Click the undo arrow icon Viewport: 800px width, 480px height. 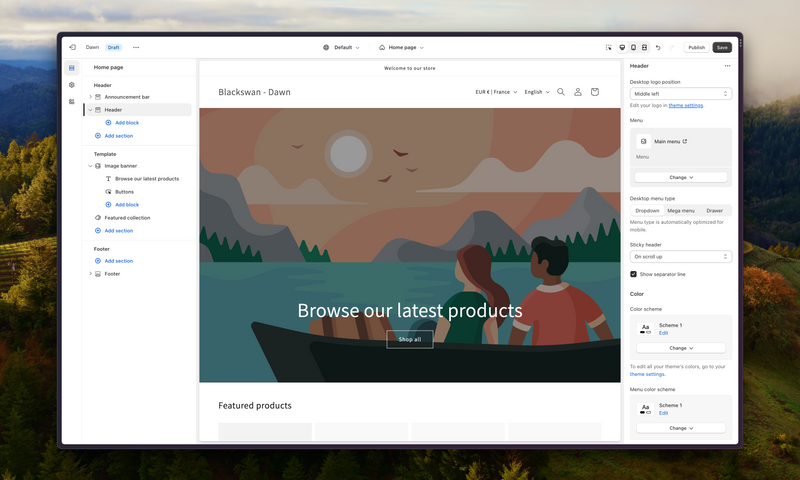point(658,47)
